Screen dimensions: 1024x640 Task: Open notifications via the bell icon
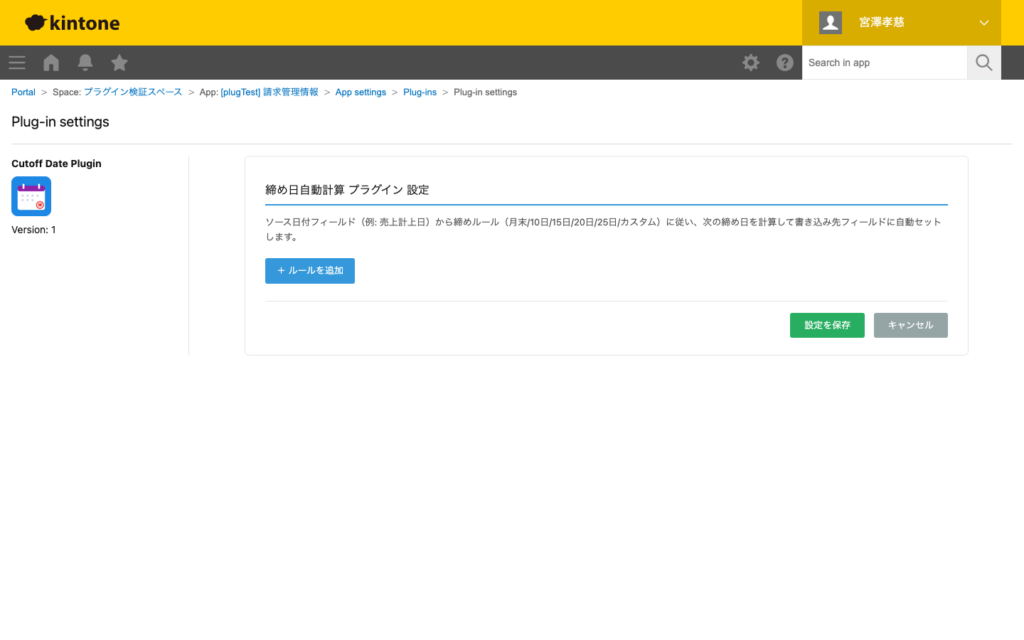click(84, 62)
